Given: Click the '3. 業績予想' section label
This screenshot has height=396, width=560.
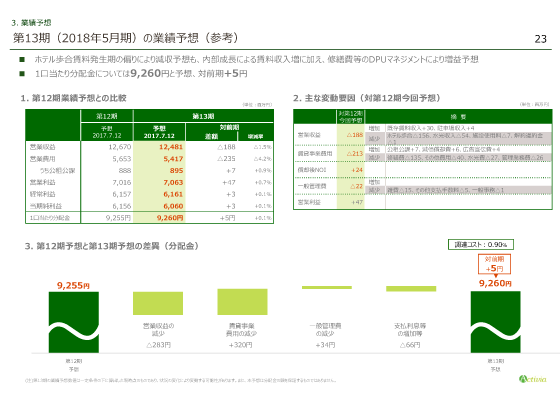Looking at the screenshot, I should 31,23.
